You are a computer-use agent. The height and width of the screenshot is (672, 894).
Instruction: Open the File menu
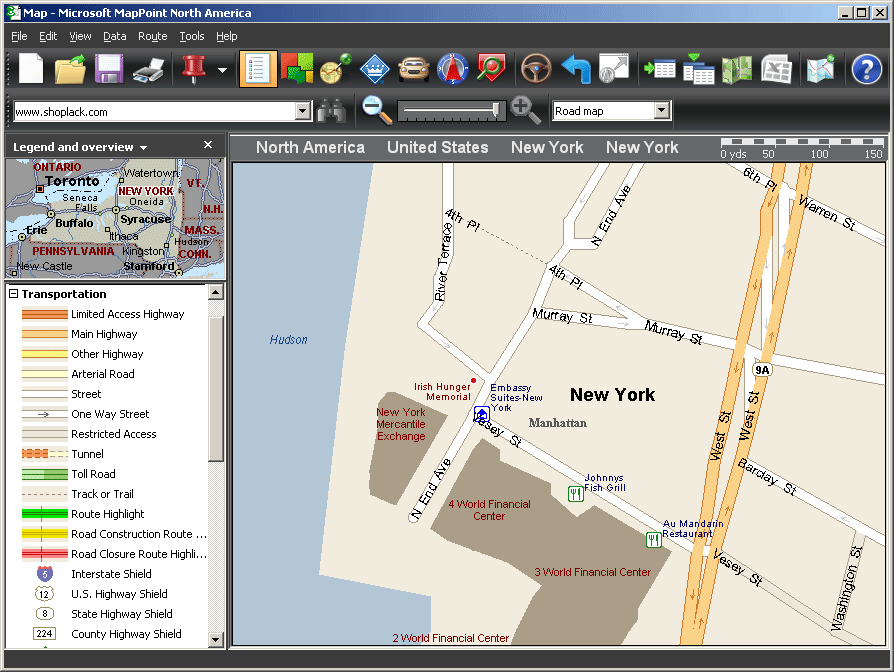[x=19, y=36]
